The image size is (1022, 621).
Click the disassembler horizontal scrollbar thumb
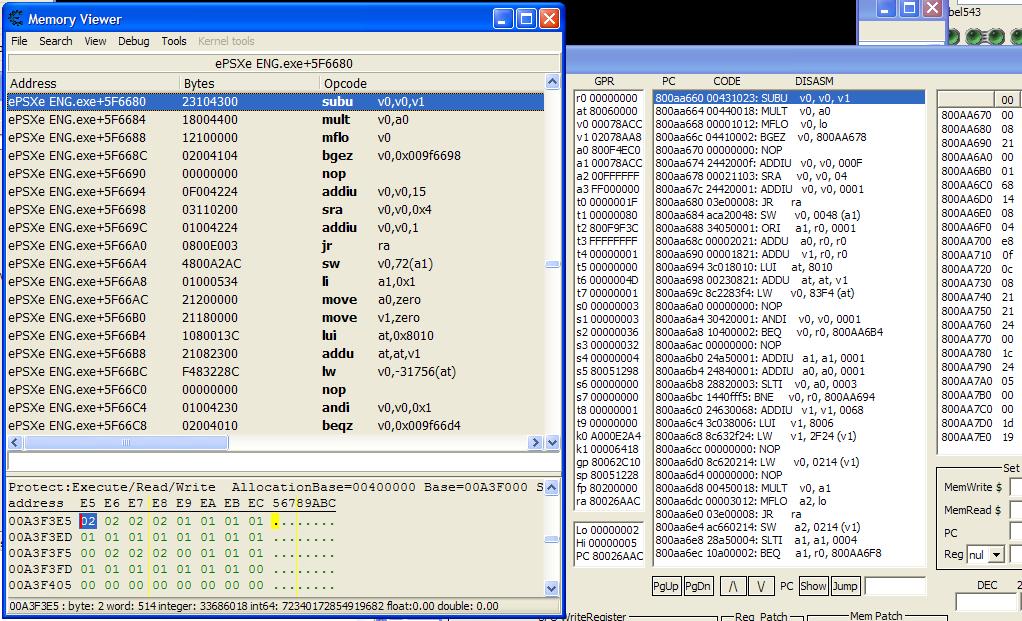126,442
